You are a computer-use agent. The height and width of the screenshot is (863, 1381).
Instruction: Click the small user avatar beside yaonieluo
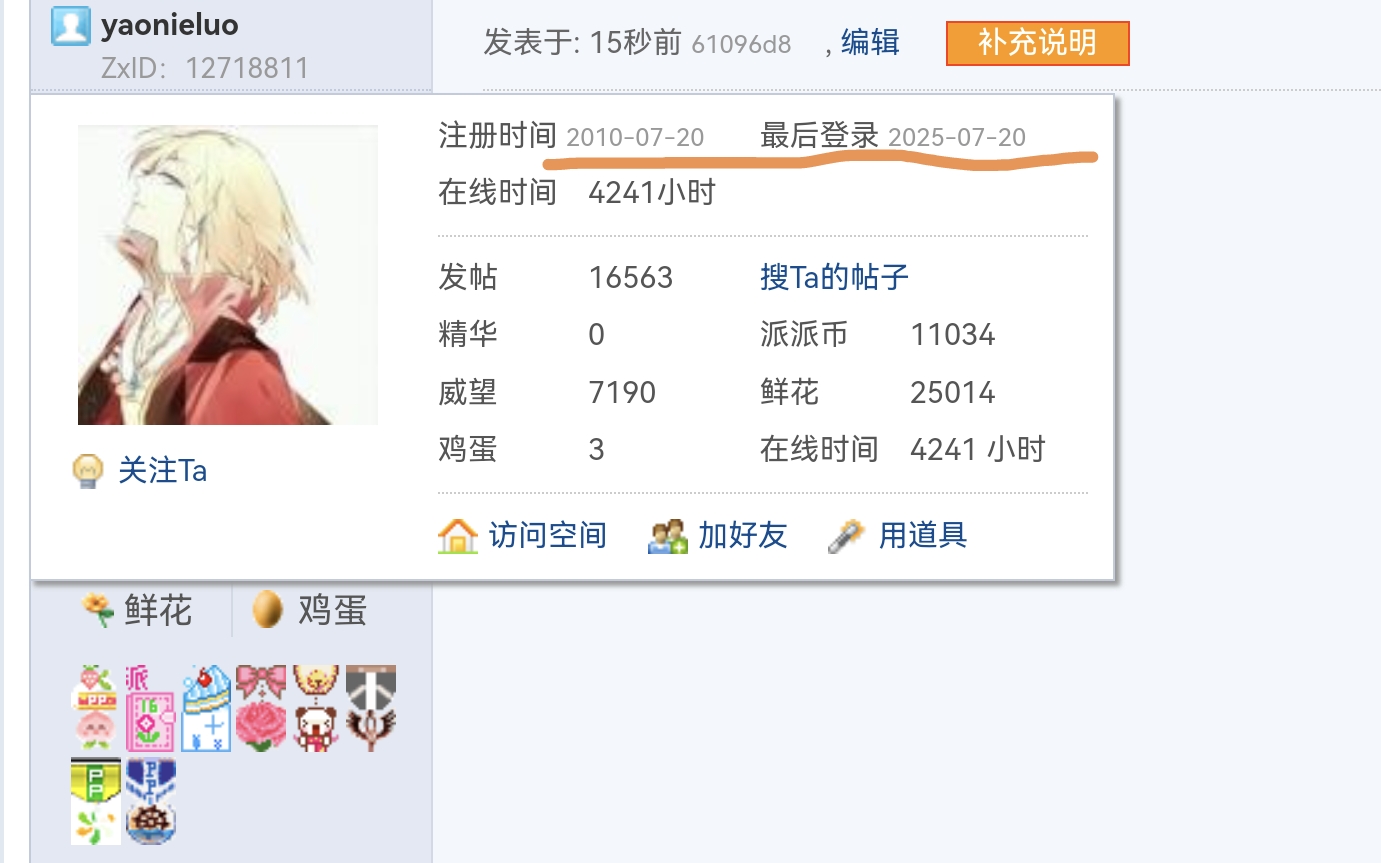click(71, 25)
